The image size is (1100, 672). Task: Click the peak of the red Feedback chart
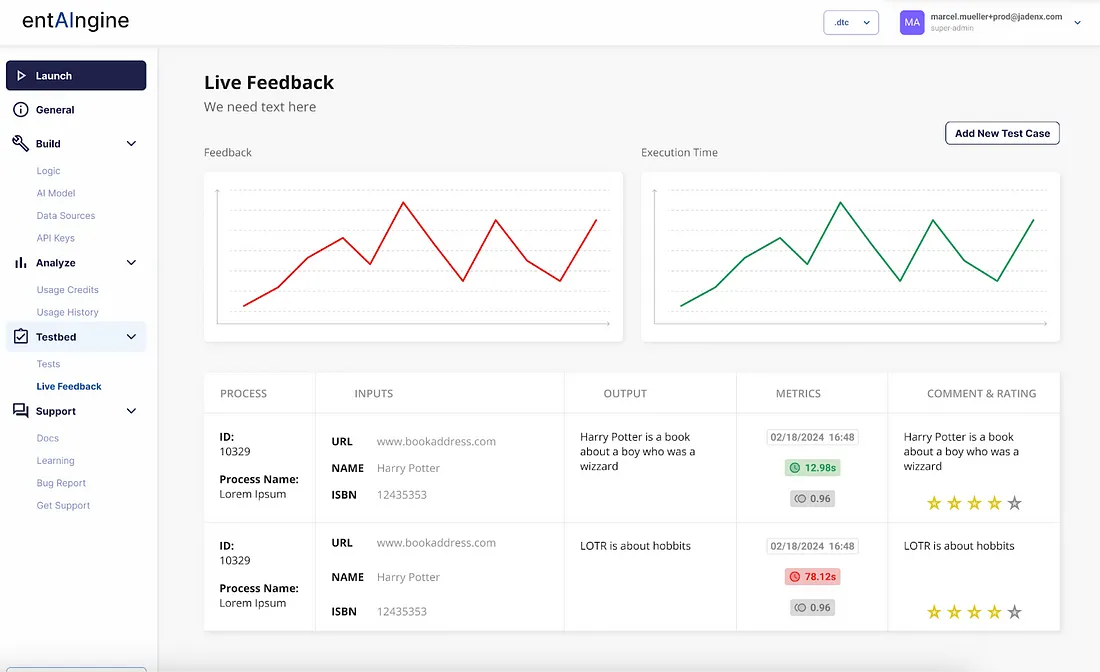click(x=403, y=203)
